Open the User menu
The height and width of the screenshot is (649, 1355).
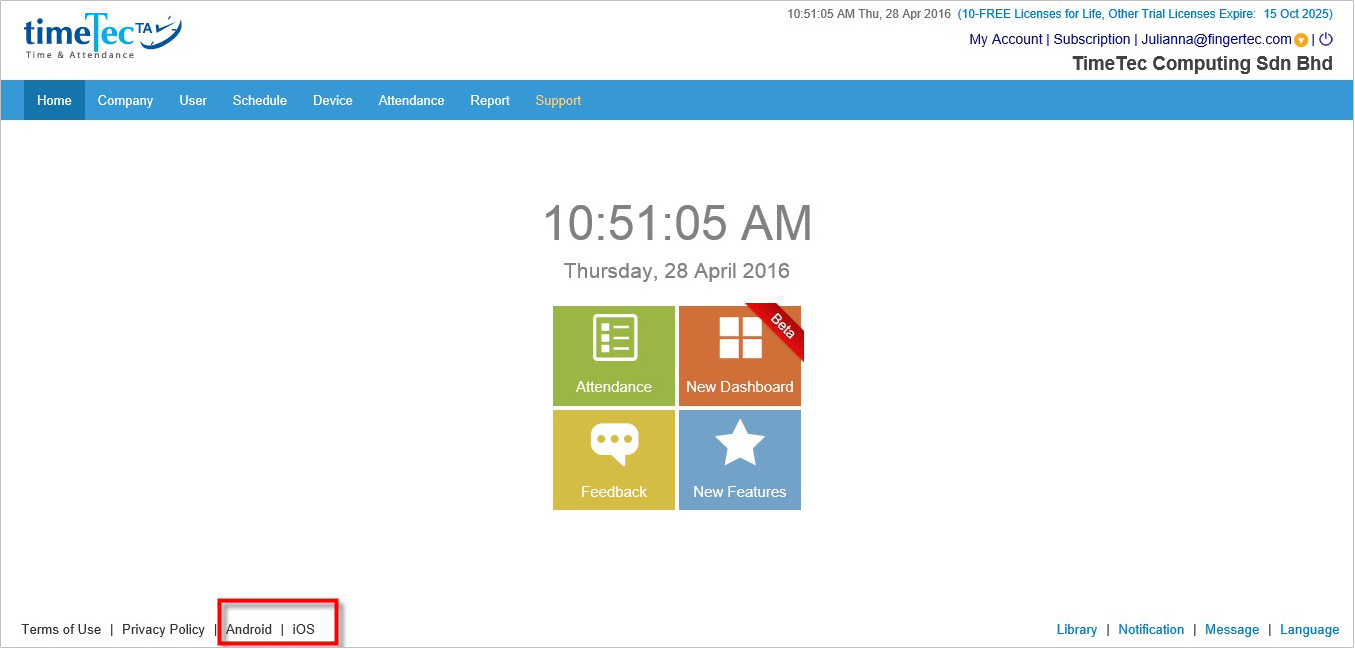(193, 100)
